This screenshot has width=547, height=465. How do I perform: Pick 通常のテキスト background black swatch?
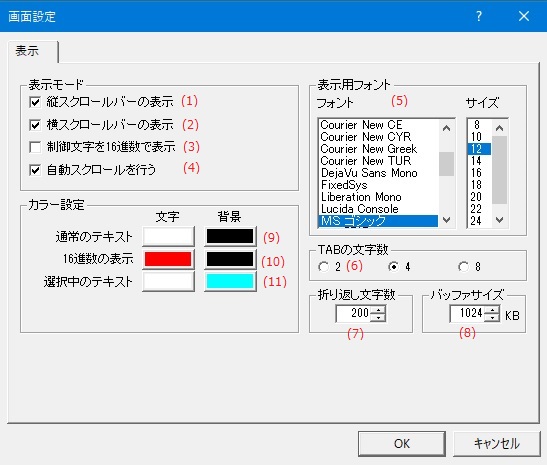(x=230, y=236)
